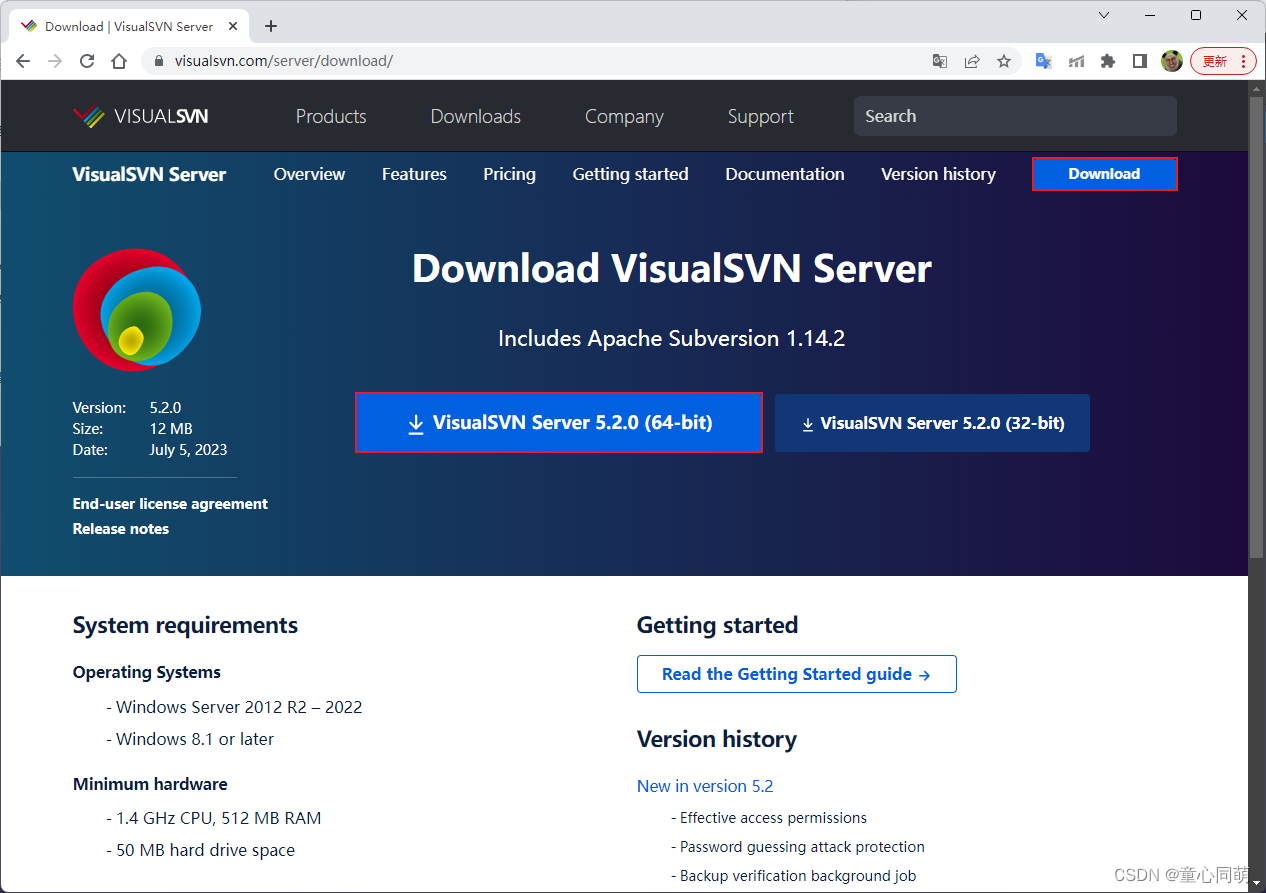The height and width of the screenshot is (893, 1266).
Task: Click the scrollbar down arrow
Action: [1257, 883]
